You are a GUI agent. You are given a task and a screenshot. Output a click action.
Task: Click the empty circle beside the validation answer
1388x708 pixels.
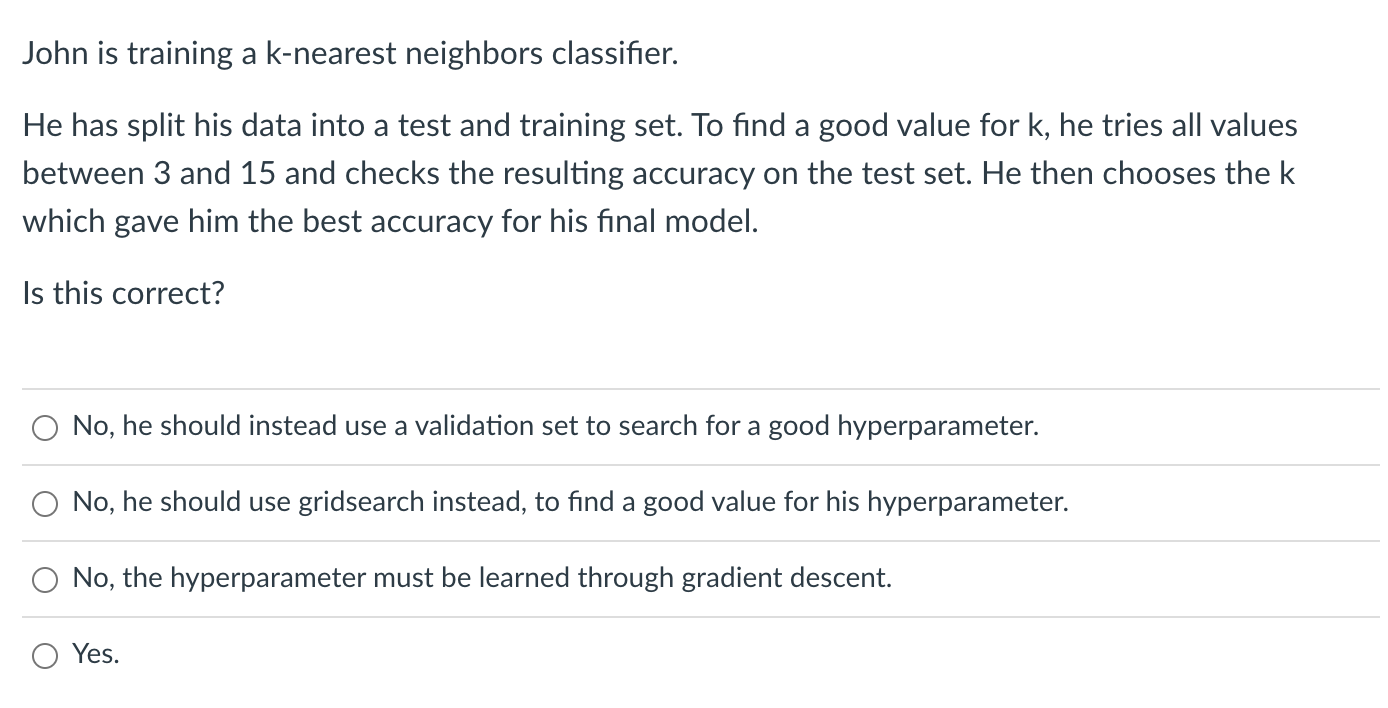(44, 427)
